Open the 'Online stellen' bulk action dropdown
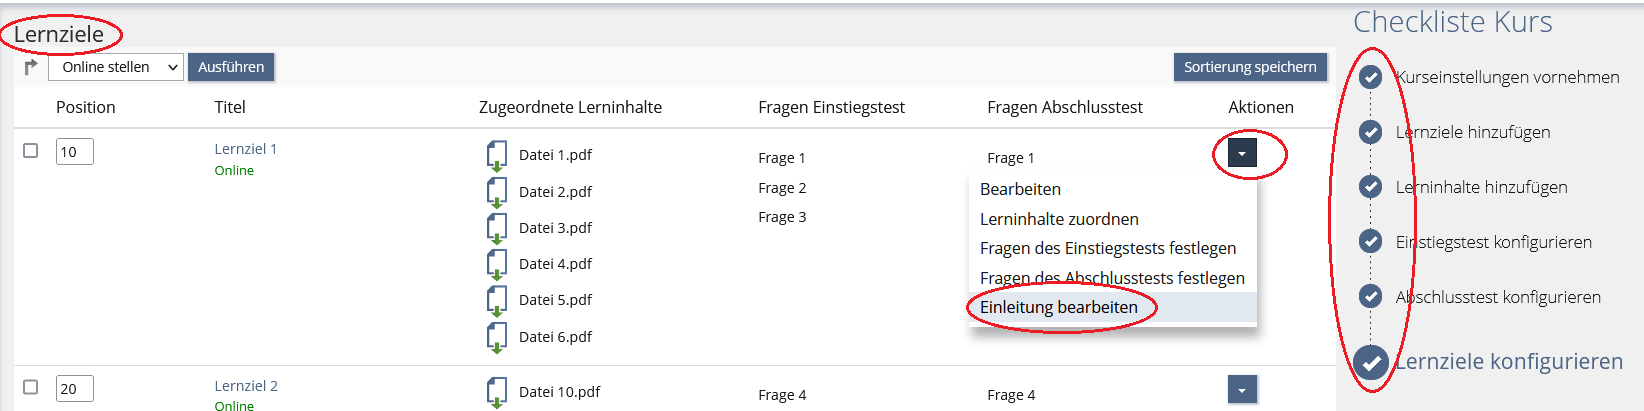 point(116,67)
